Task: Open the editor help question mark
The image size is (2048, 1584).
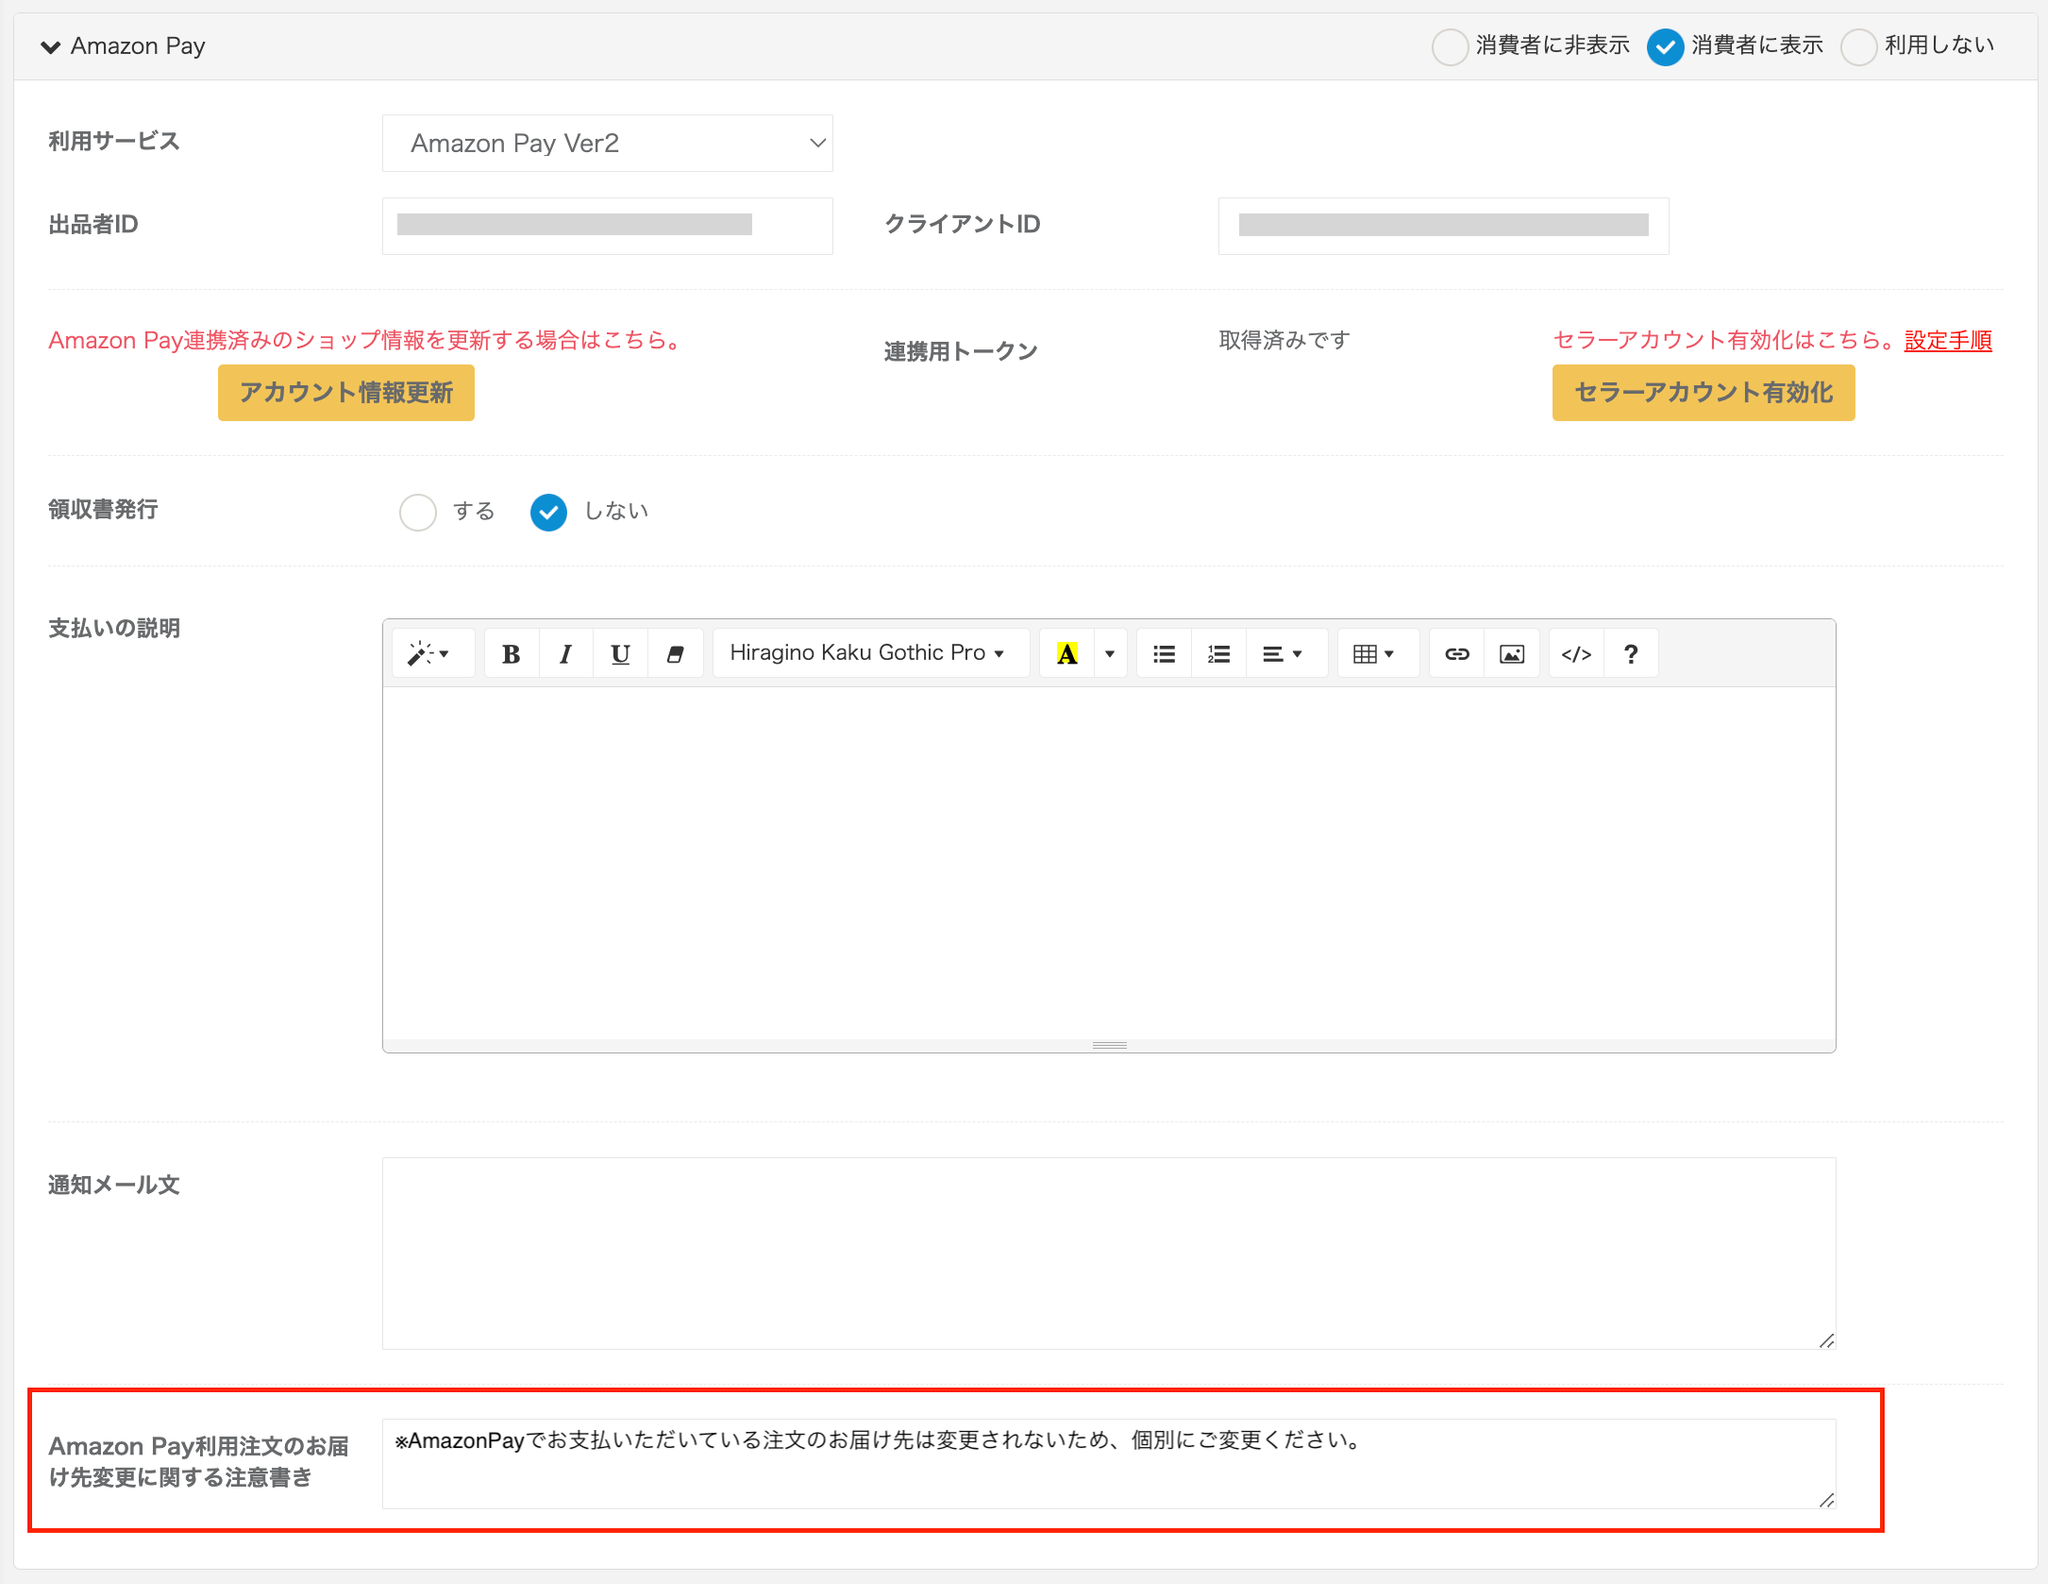Action: coord(1631,654)
